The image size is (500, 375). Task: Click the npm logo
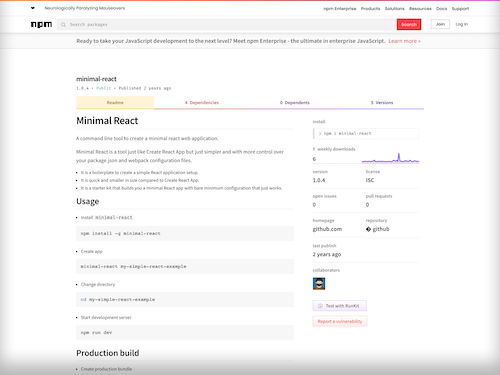coord(41,24)
